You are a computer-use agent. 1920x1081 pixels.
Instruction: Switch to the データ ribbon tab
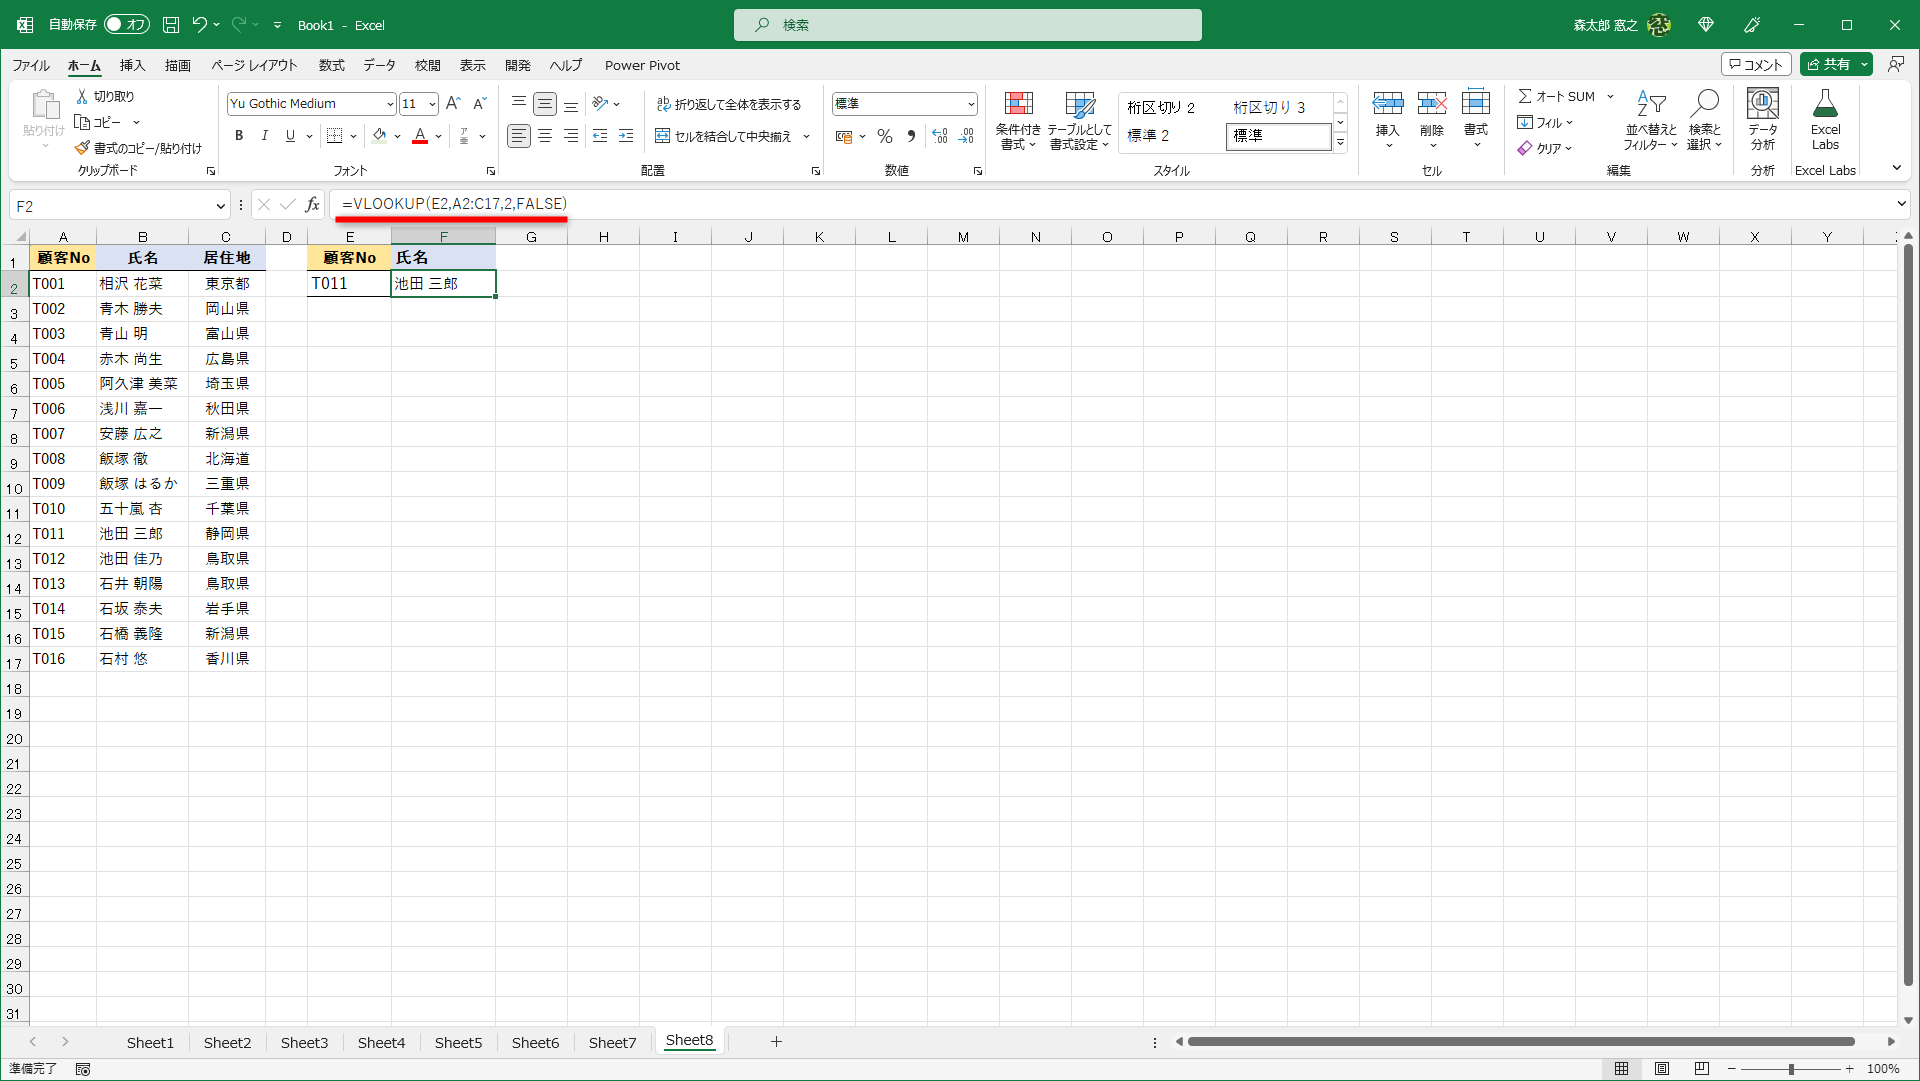[x=380, y=65]
